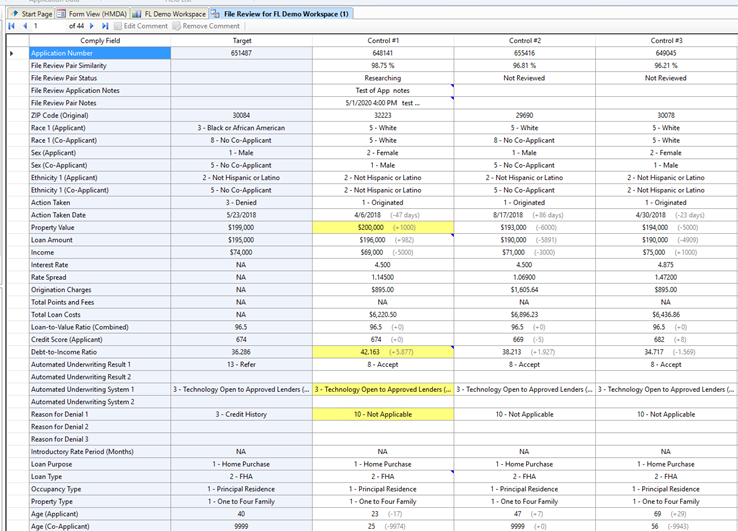Viewport: 738px width, 531px height.
Task: Click the 98.75 % similarity cell
Action: pyautogui.click(x=383, y=65)
